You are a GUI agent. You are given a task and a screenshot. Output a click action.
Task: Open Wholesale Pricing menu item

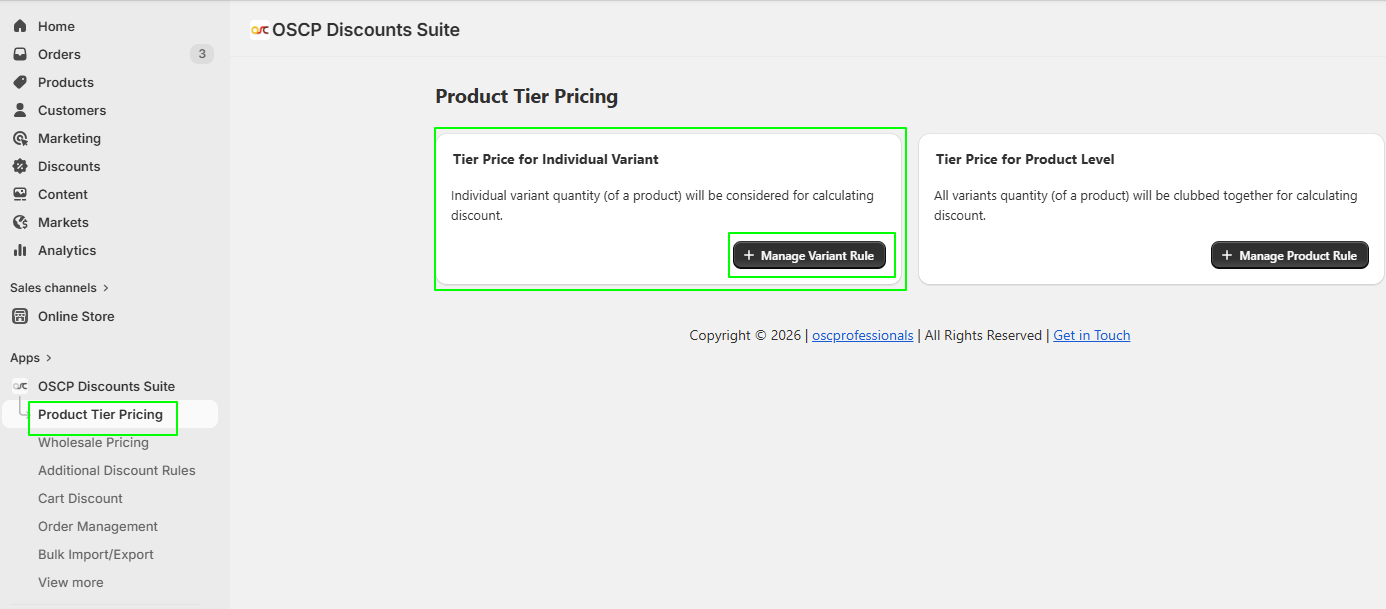pyautogui.click(x=93, y=442)
